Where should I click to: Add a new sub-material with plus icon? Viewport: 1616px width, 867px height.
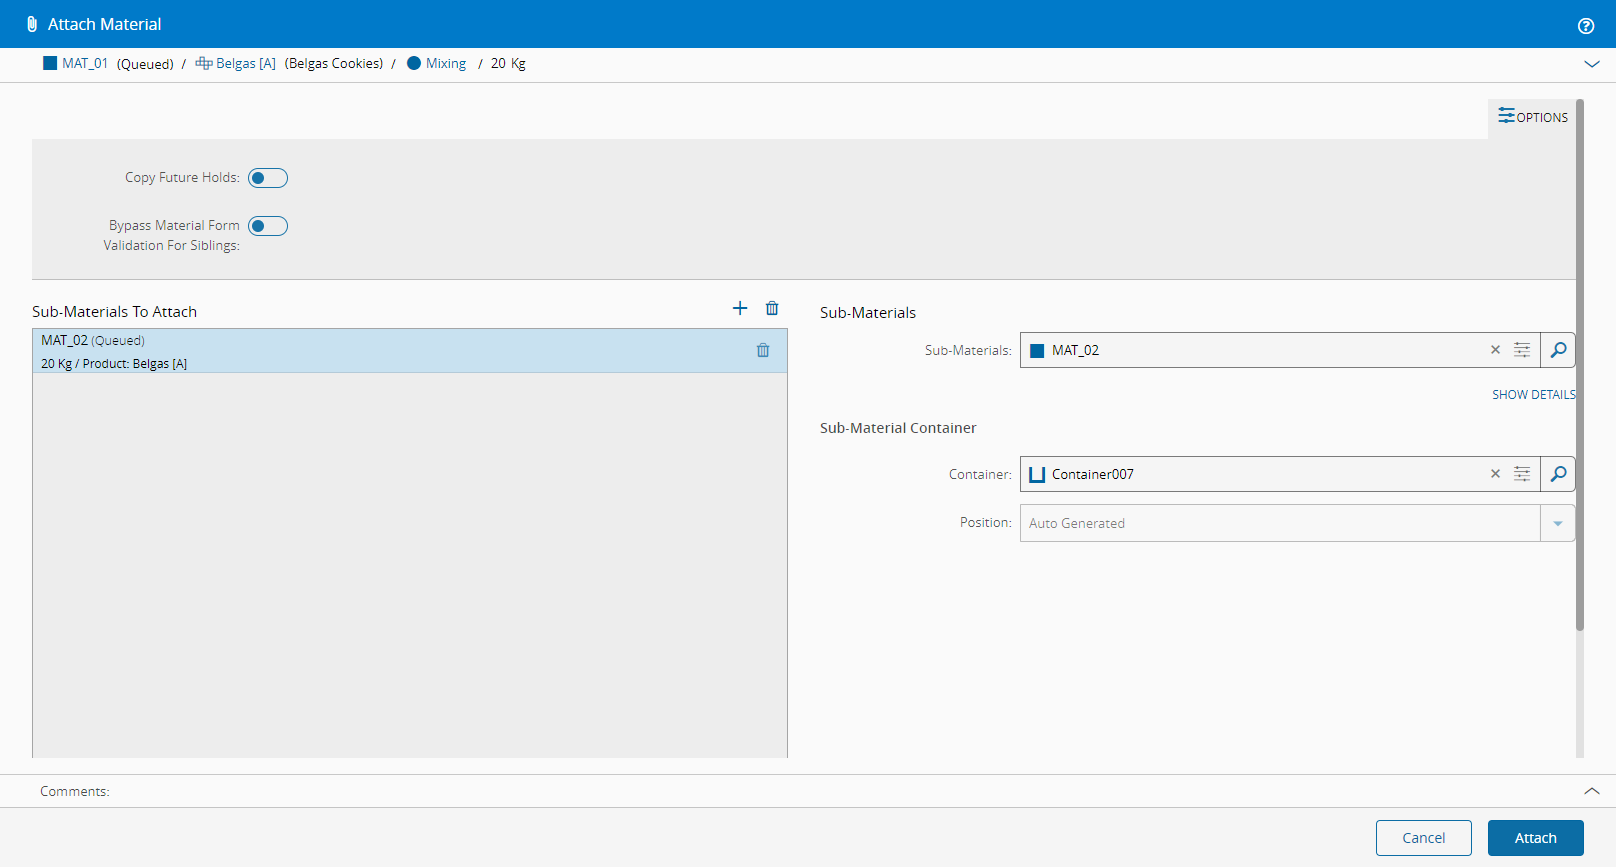(x=740, y=308)
